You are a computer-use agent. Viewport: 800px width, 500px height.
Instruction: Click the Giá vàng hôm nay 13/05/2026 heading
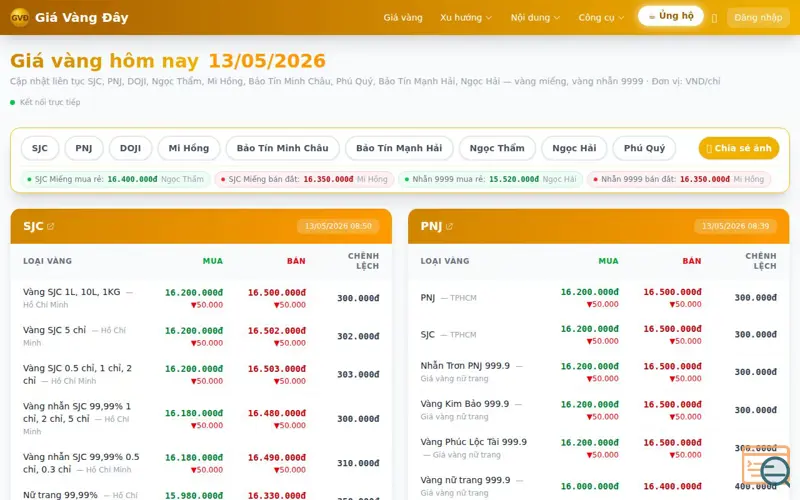coord(168,61)
